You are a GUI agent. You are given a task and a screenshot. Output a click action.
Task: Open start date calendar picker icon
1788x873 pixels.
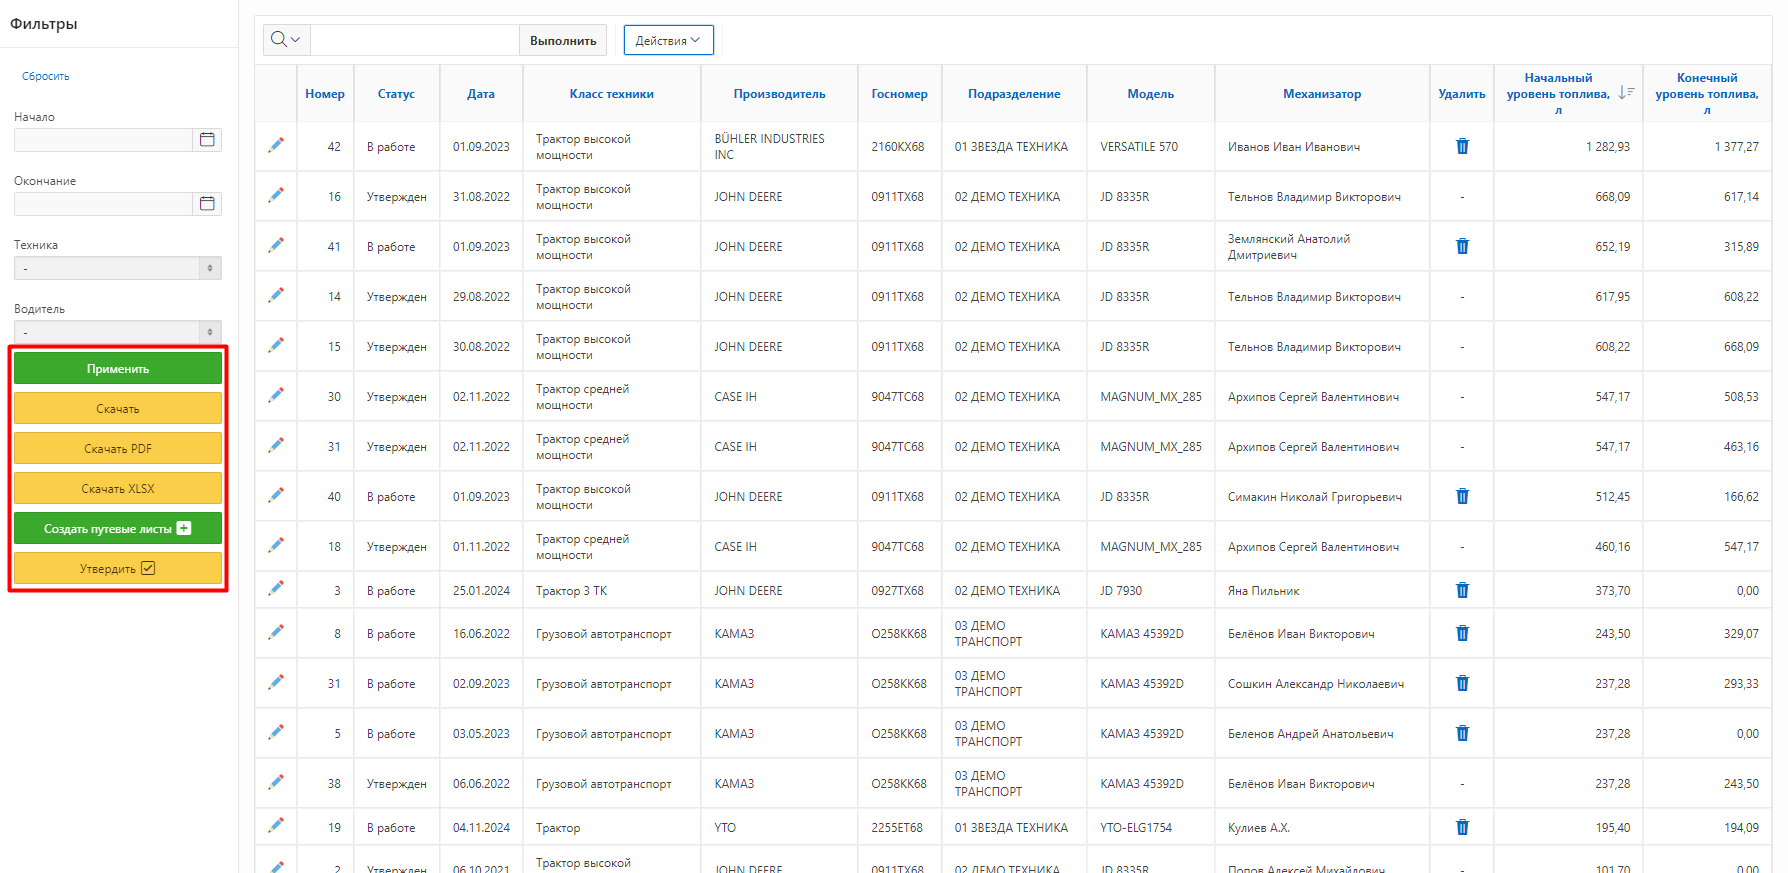point(207,140)
